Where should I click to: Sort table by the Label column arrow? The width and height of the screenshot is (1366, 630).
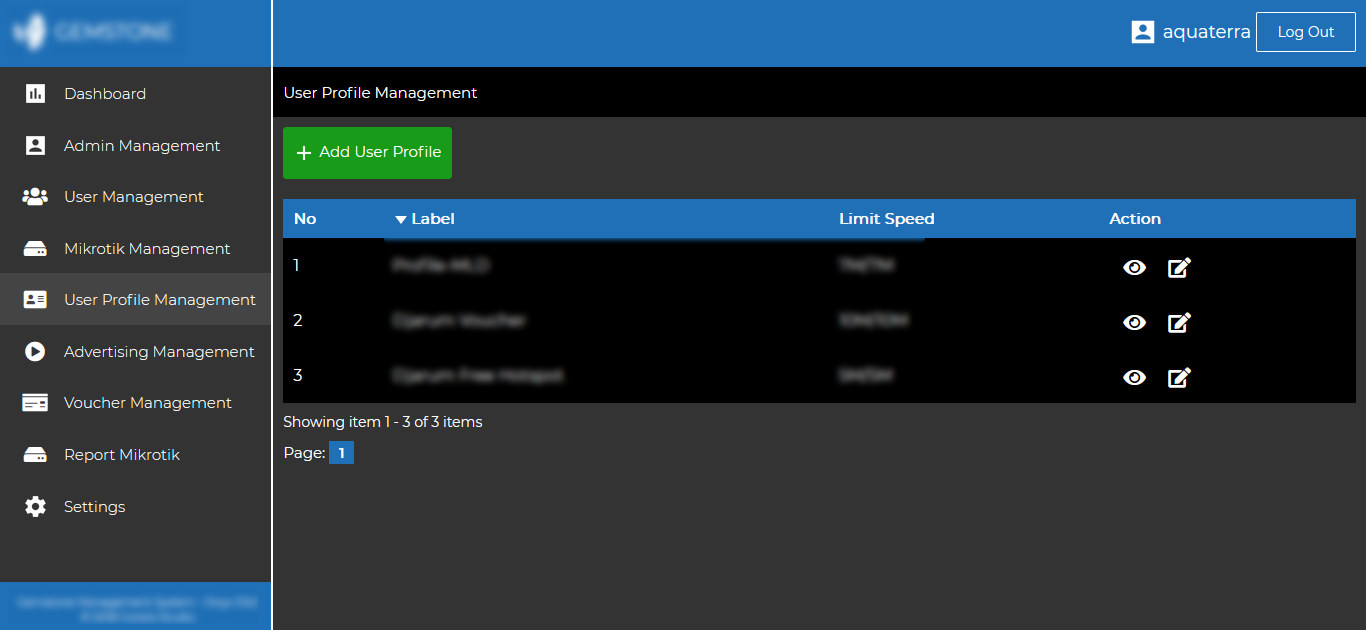tap(401, 219)
